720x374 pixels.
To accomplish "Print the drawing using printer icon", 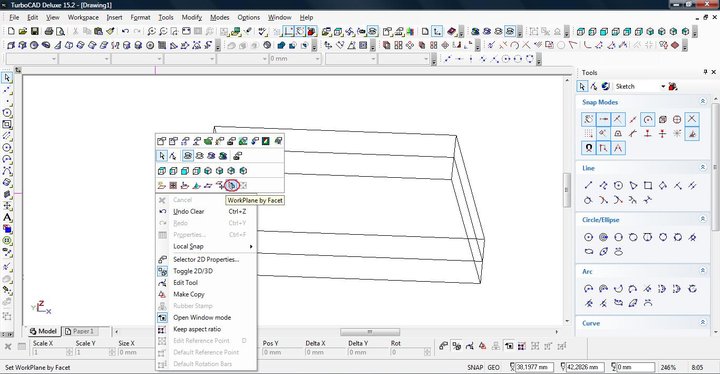I will [x=49, y=32].
